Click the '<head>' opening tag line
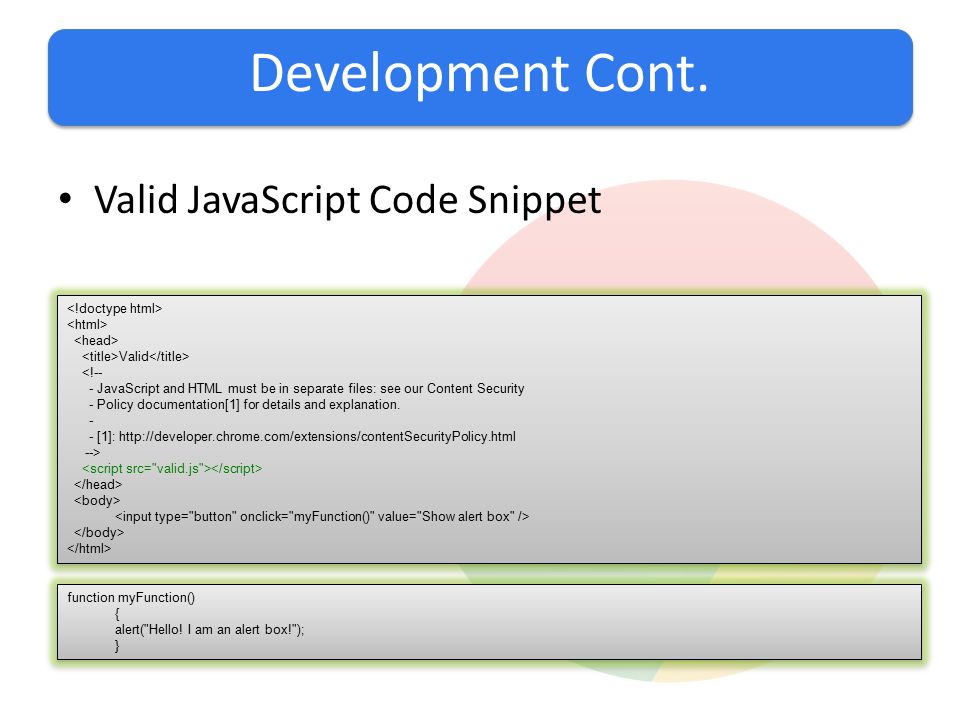960x720 pixels. coord(96,340)
